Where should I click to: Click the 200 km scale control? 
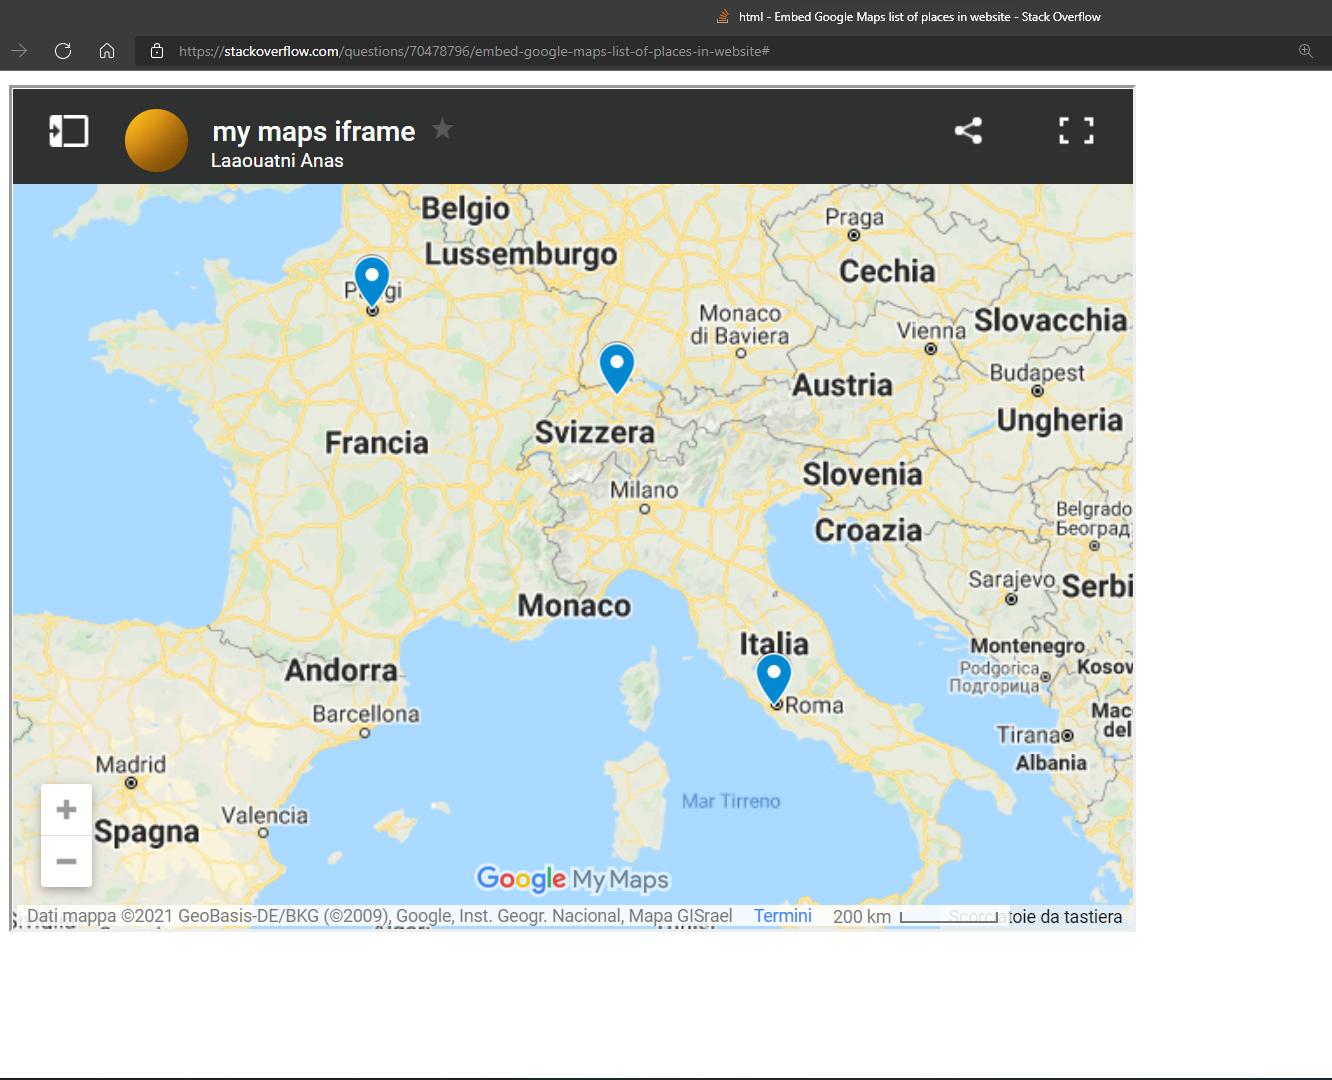(915, 917)
